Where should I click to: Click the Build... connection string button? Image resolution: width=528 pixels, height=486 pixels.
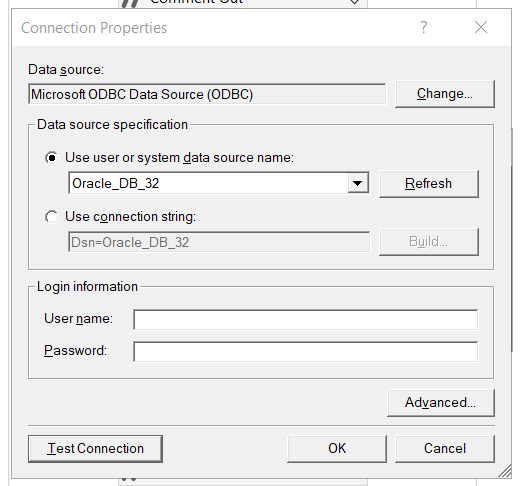coord(429,242)
